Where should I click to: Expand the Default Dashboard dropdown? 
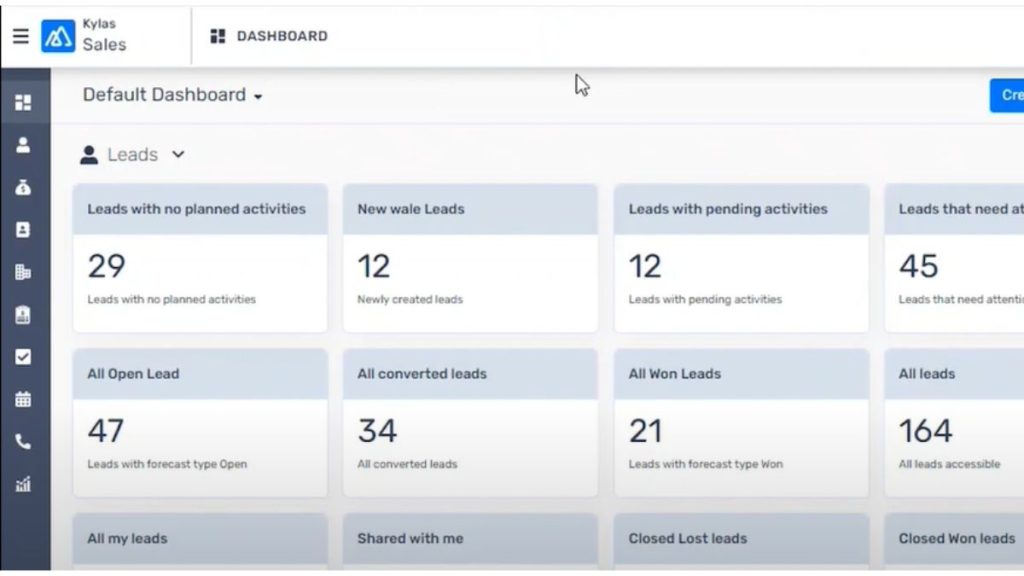pyautogui.click(x=172, y=95)
